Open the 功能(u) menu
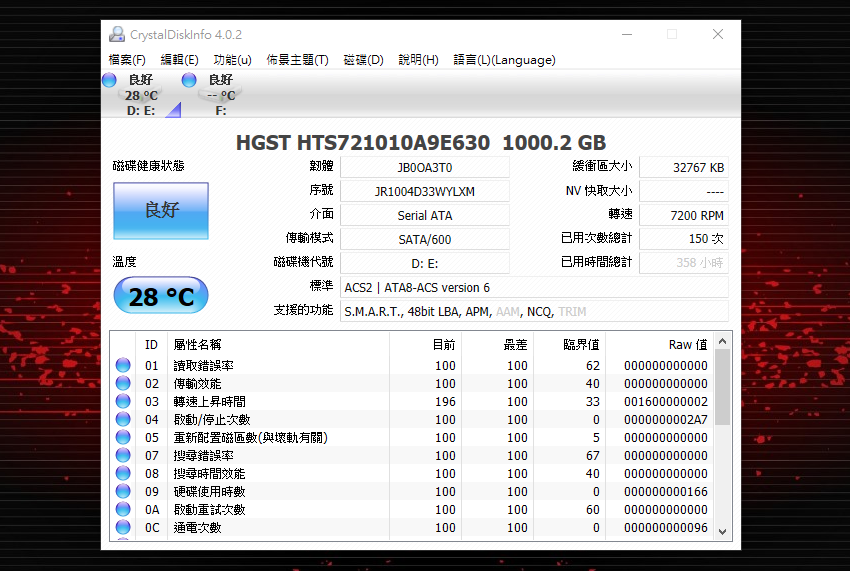850x571 pixels. [x=233, y=60]
